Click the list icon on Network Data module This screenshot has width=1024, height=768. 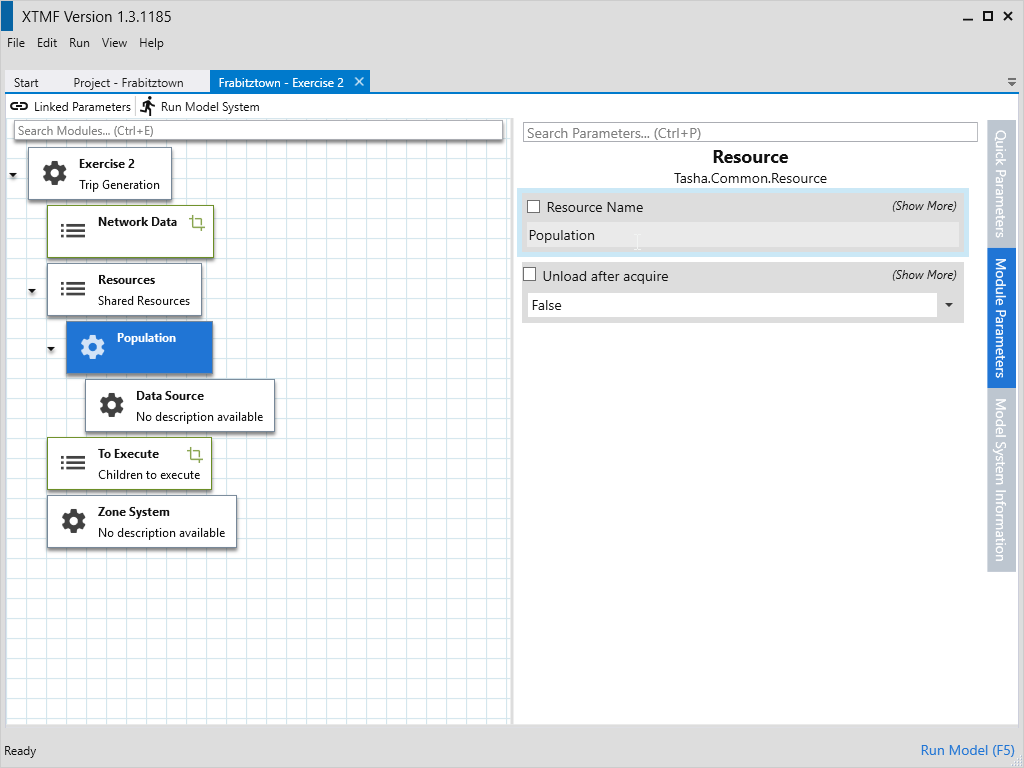tap(73, 231)
